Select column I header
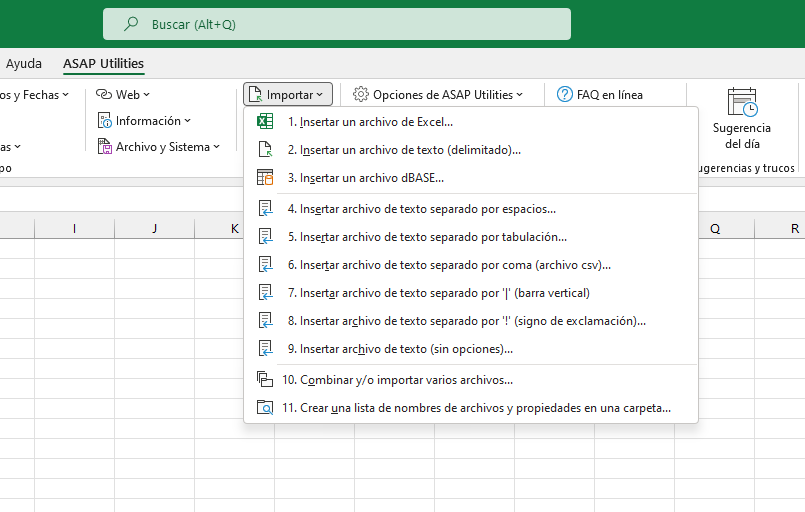Screen dimensions: 805x512 [74, 229]
